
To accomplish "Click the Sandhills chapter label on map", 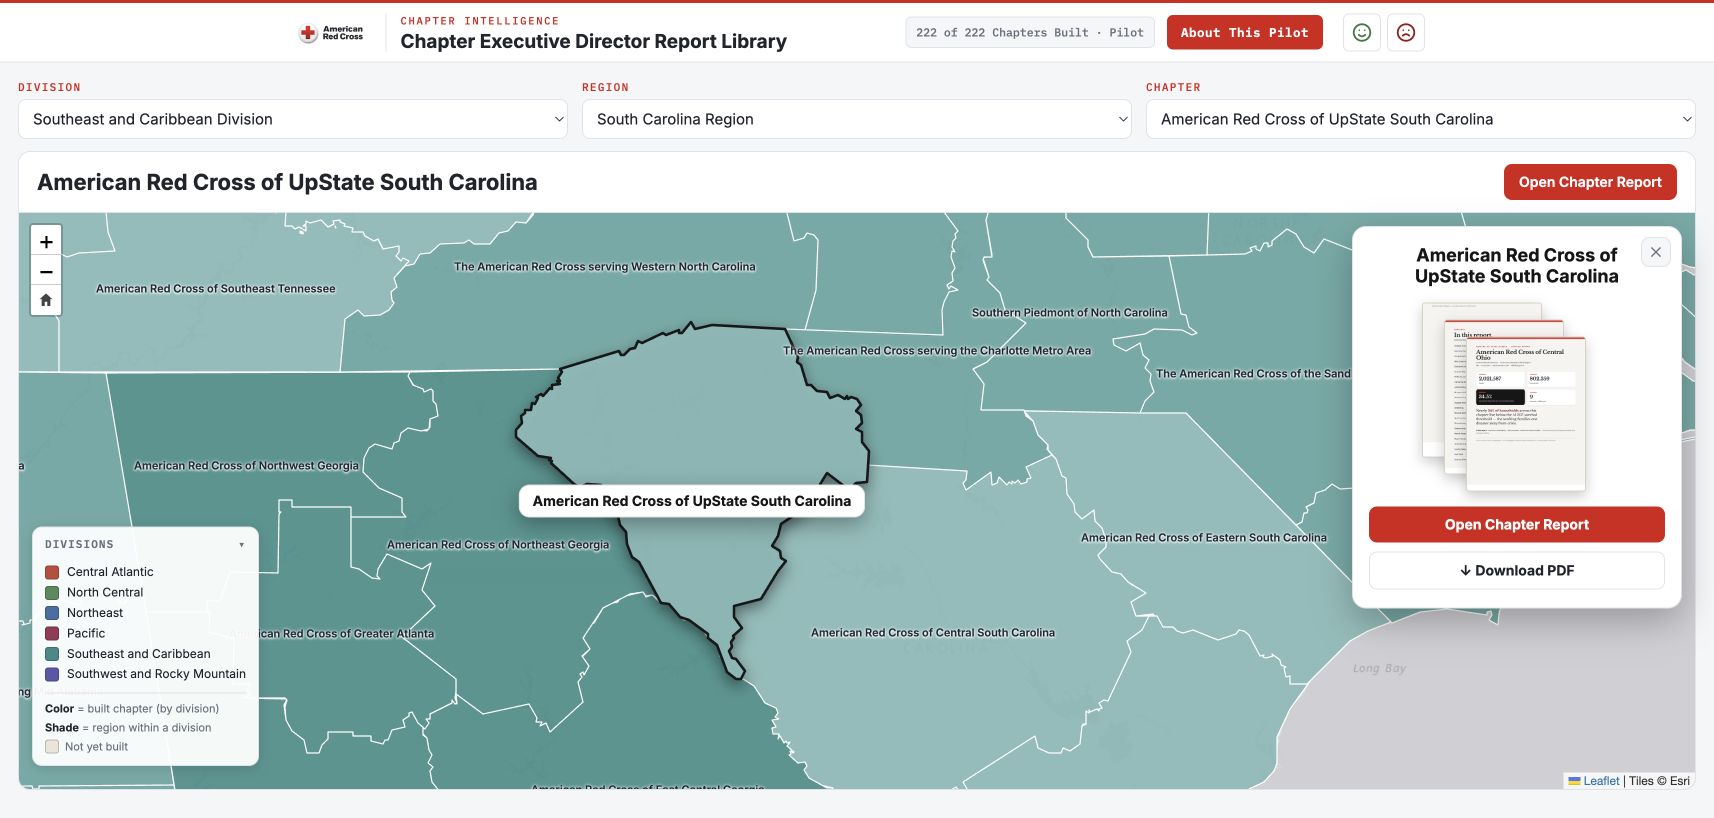I will pos(1253,374).
